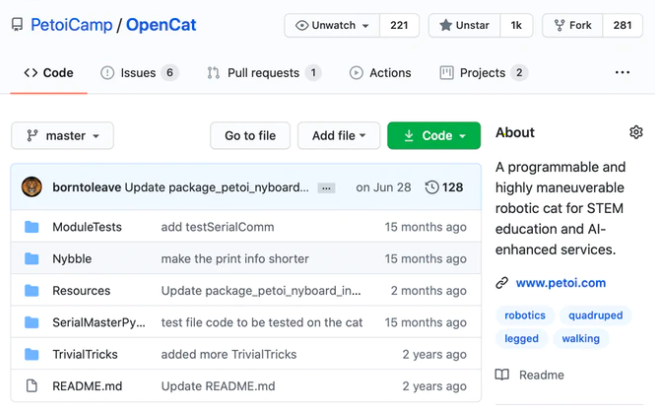Open the master branch dropdown
Image resolution: width=655 pixels, height=407 pixels.
click(62, 136)
